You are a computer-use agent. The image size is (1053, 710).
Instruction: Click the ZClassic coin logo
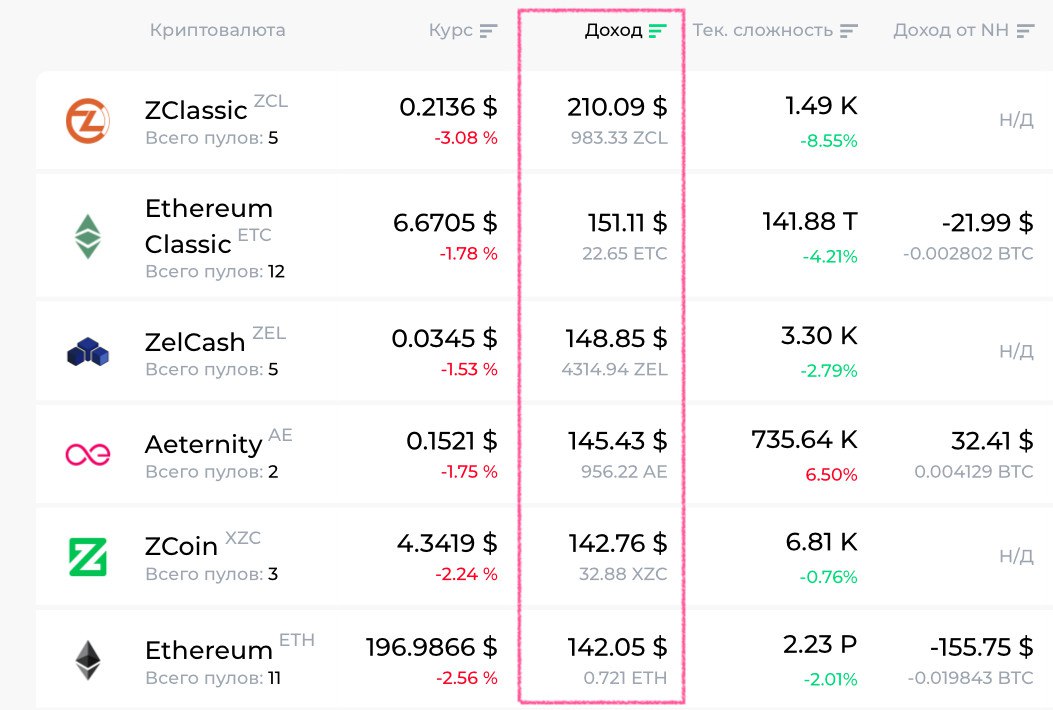click(87, 121)
